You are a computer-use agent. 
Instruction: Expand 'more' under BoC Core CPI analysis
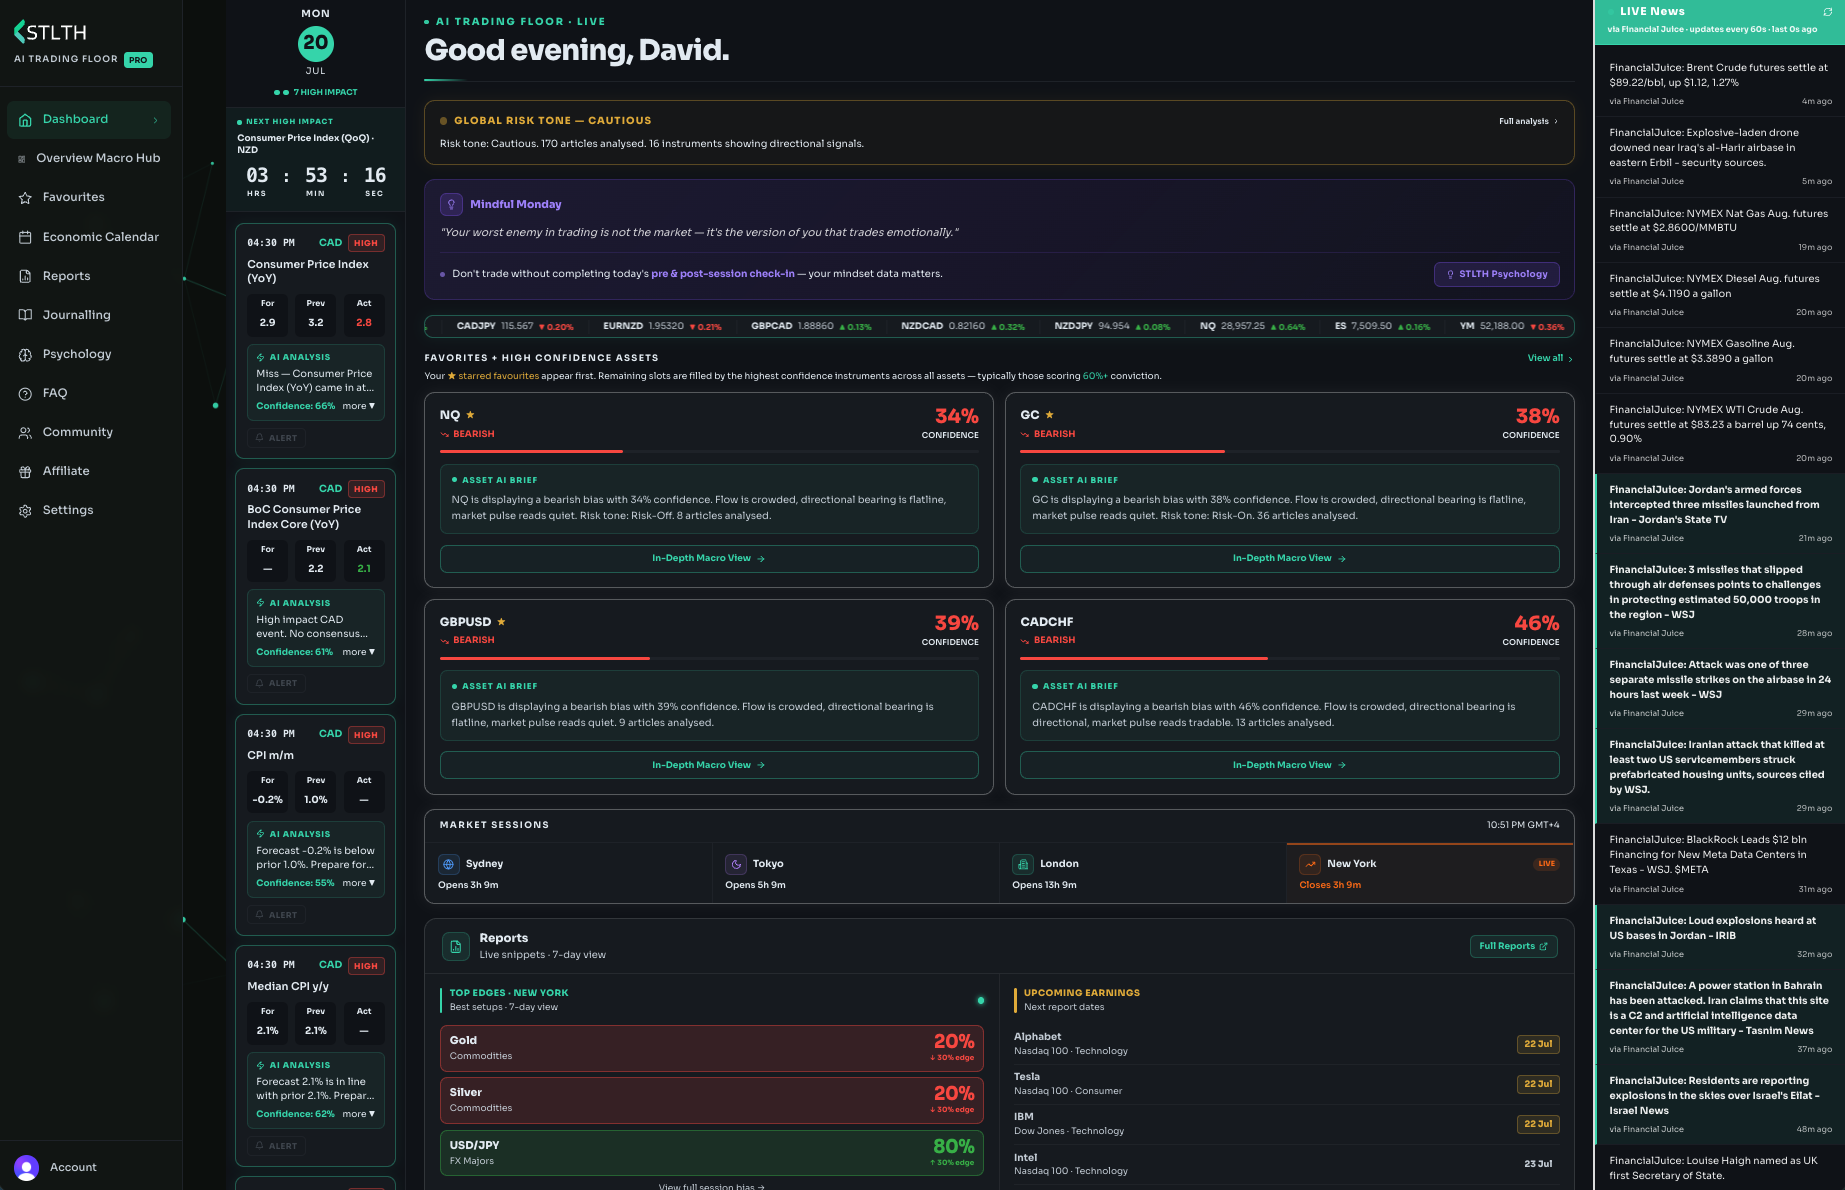coord(358,652)
